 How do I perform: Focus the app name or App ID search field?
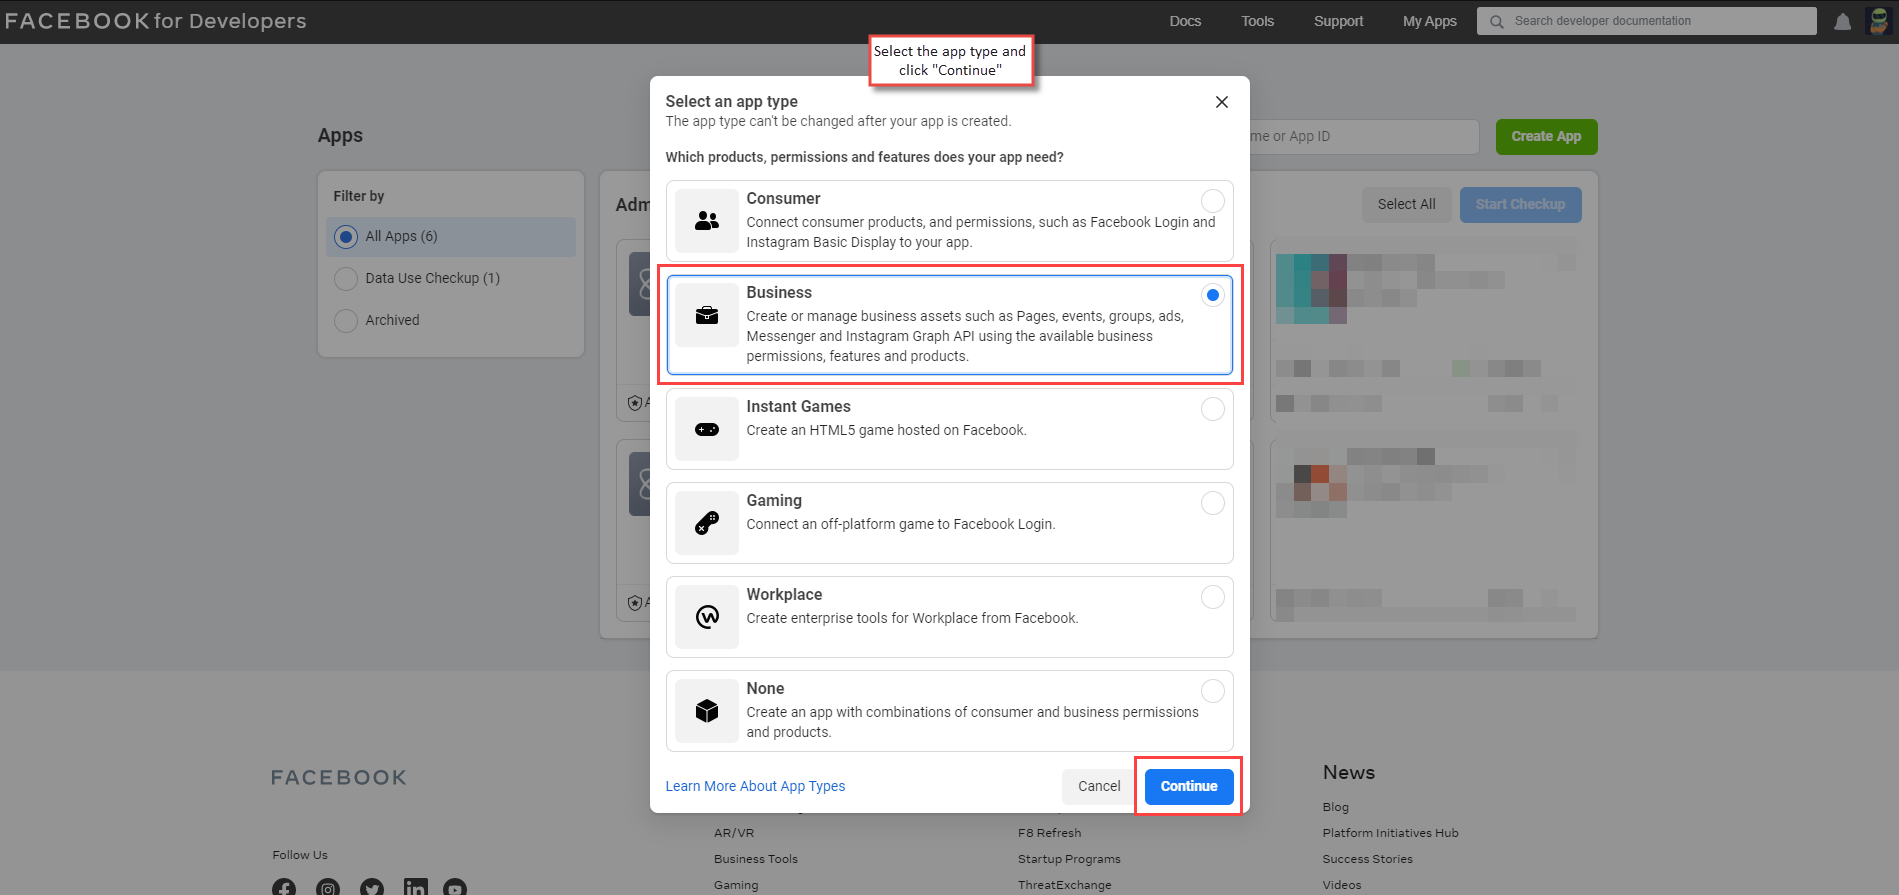[1364, 137]
